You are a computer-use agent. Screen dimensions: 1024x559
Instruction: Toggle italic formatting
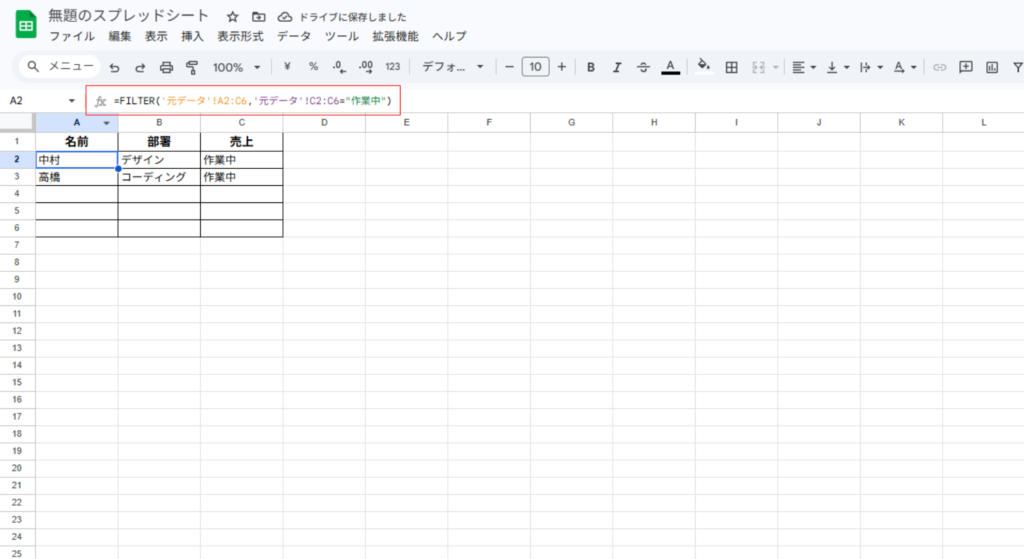pyautogui.click(x=616, y=67)
